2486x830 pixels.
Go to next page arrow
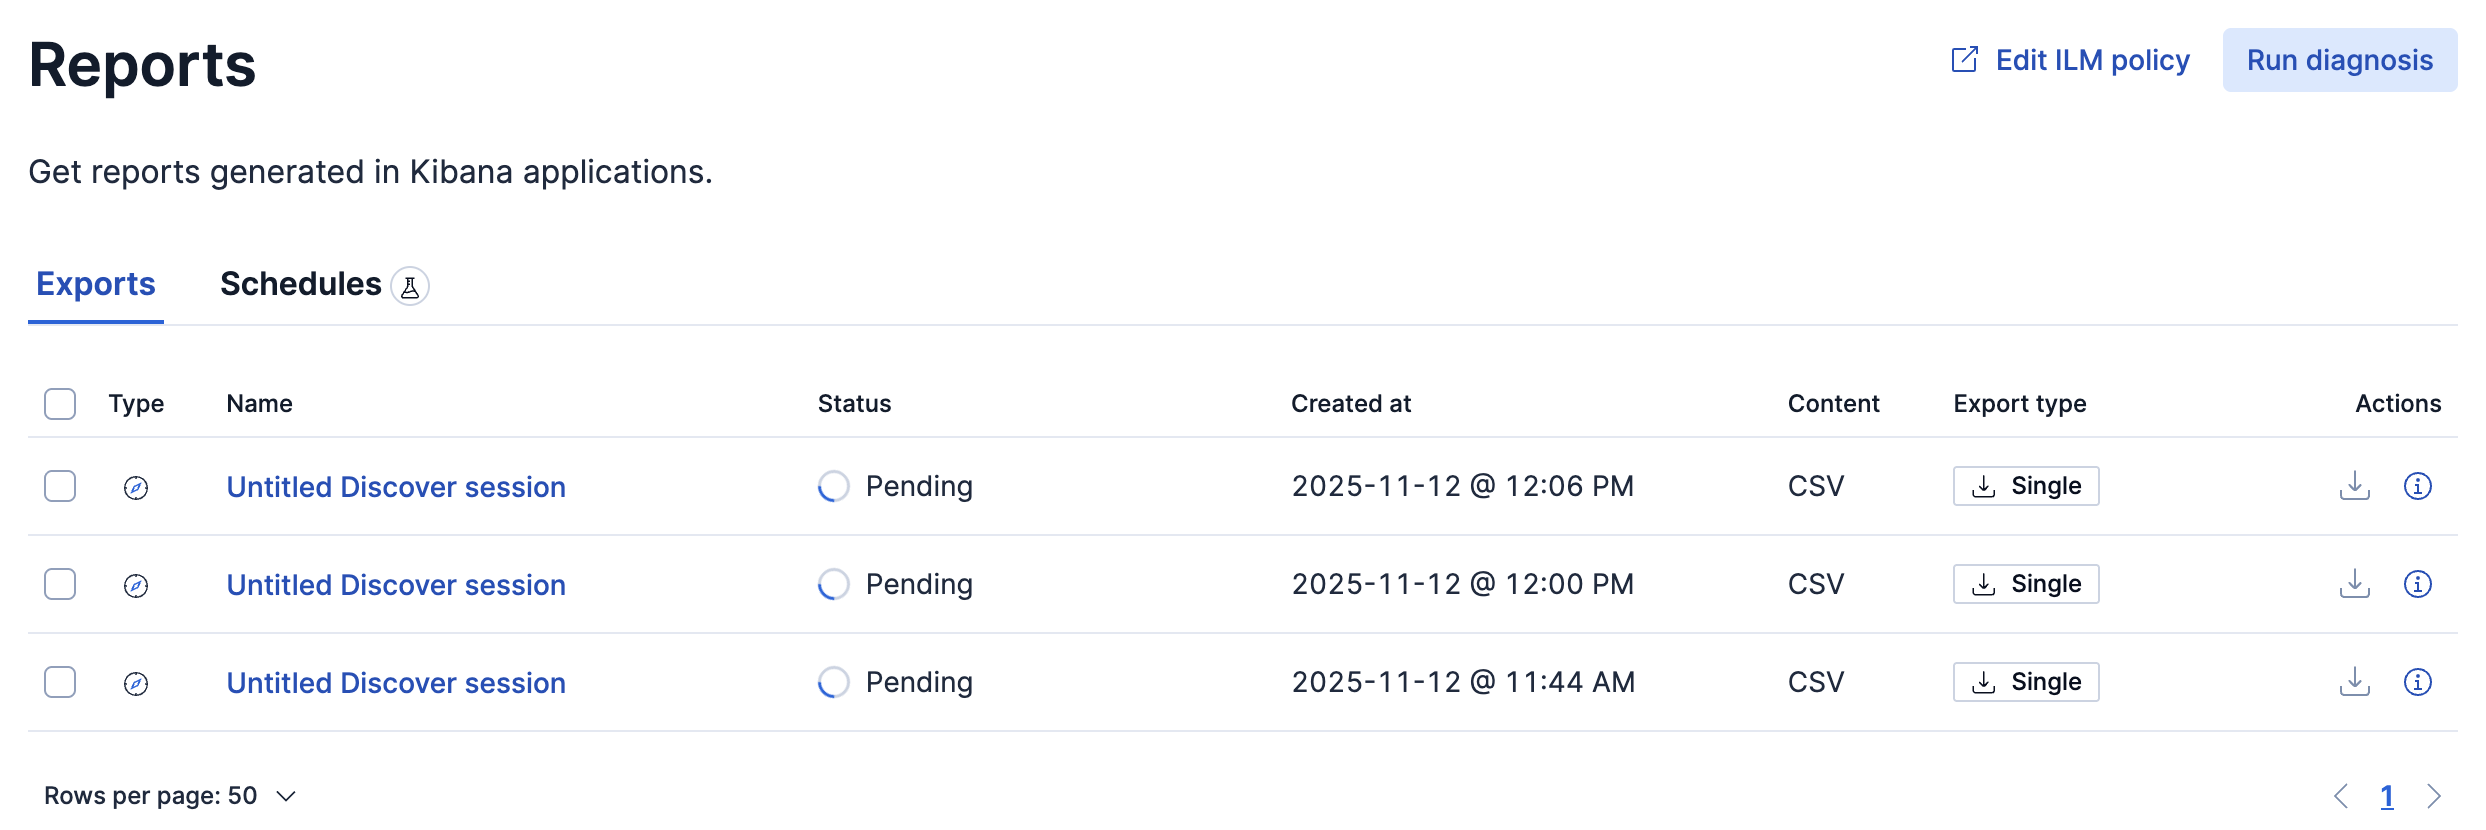2434,796
